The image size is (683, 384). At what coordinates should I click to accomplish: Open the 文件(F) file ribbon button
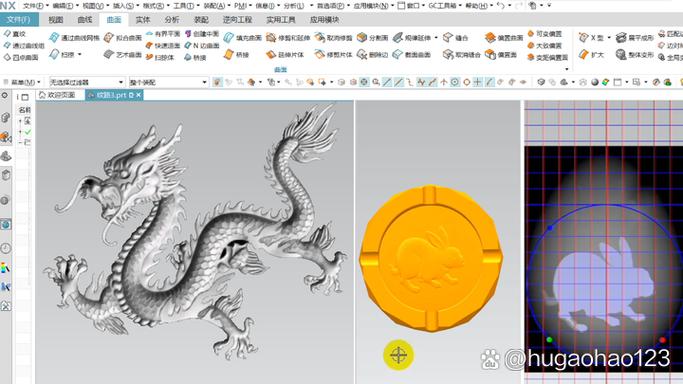(19, 20)
